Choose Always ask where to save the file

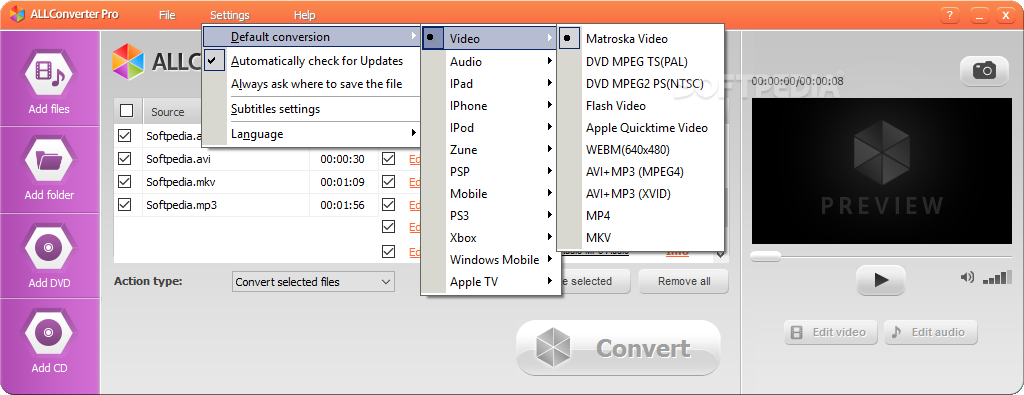pos(311,84)
